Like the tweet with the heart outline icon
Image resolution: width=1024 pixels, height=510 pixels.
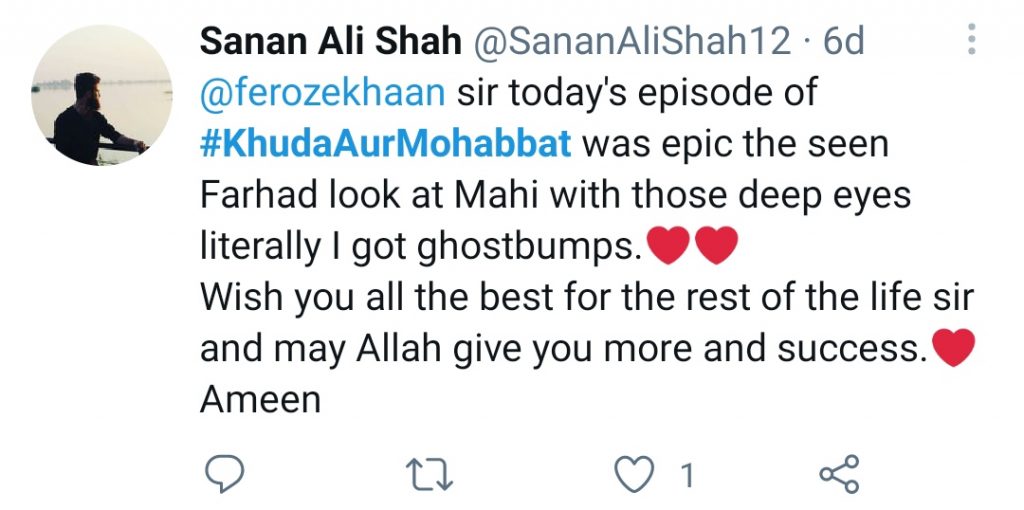635,474
